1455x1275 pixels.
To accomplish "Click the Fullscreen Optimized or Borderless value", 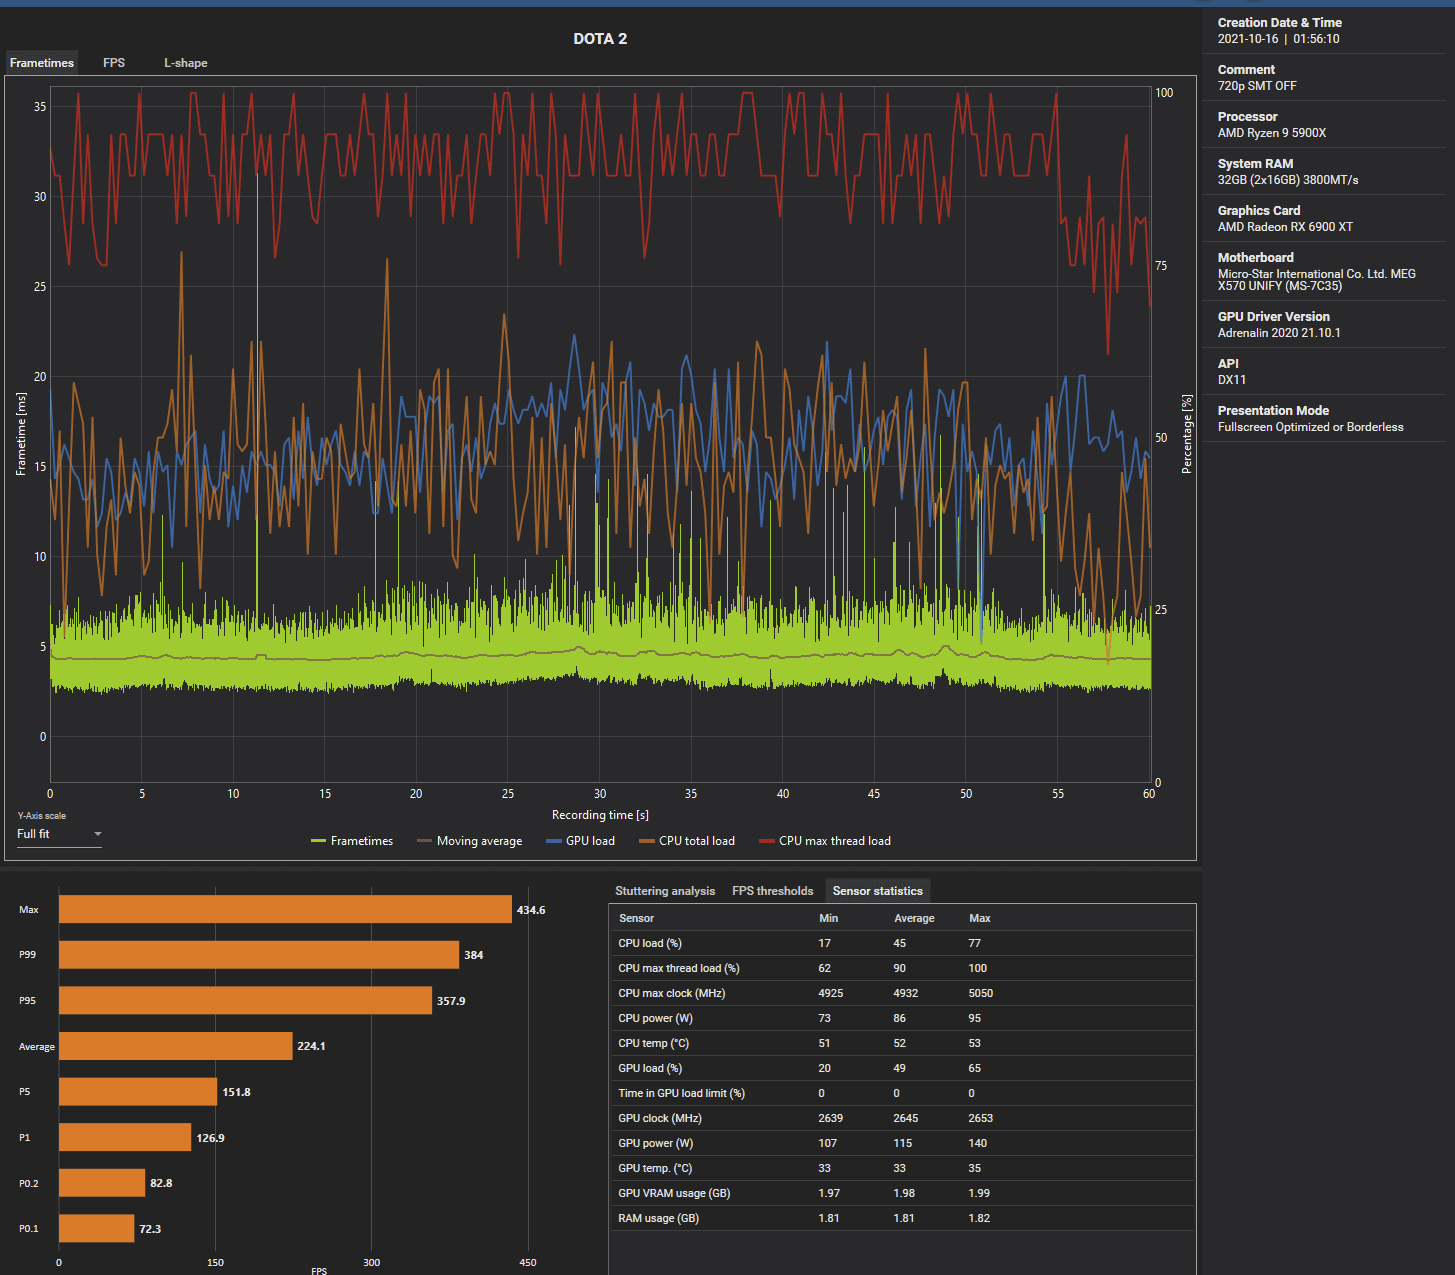I will (x=1310, y=427).
